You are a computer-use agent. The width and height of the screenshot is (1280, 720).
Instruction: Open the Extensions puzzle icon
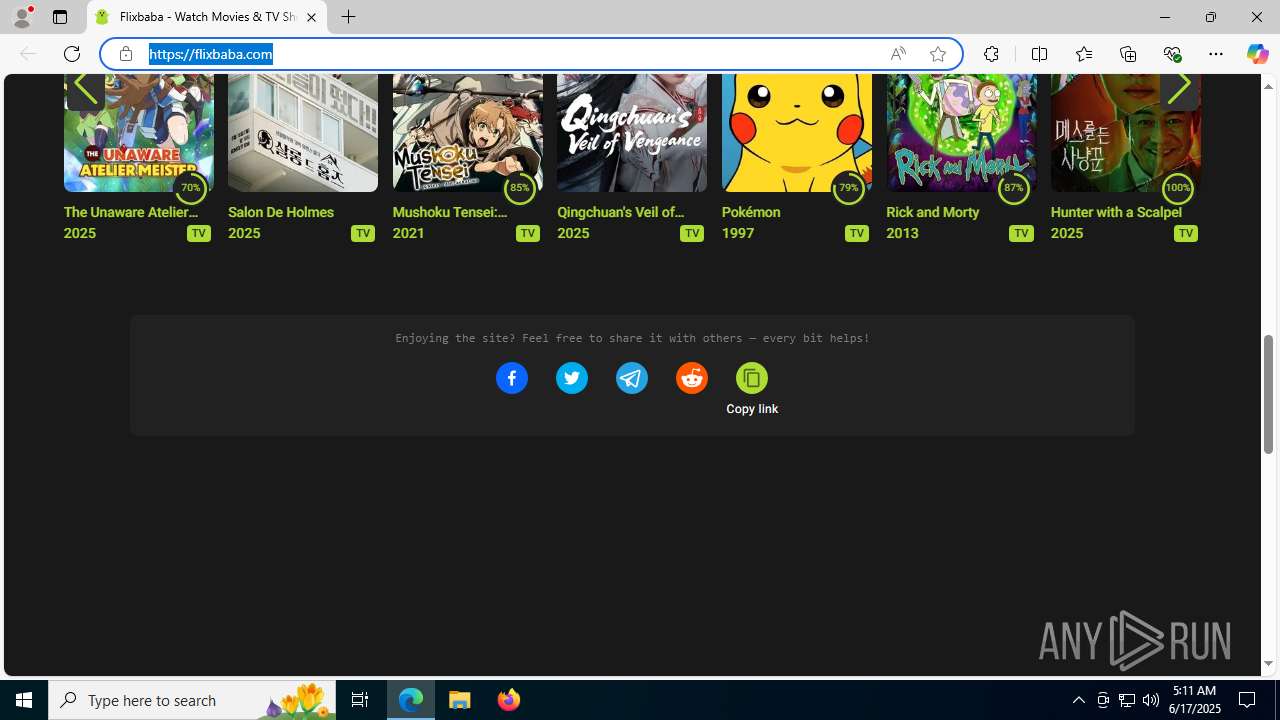[991, 54]
